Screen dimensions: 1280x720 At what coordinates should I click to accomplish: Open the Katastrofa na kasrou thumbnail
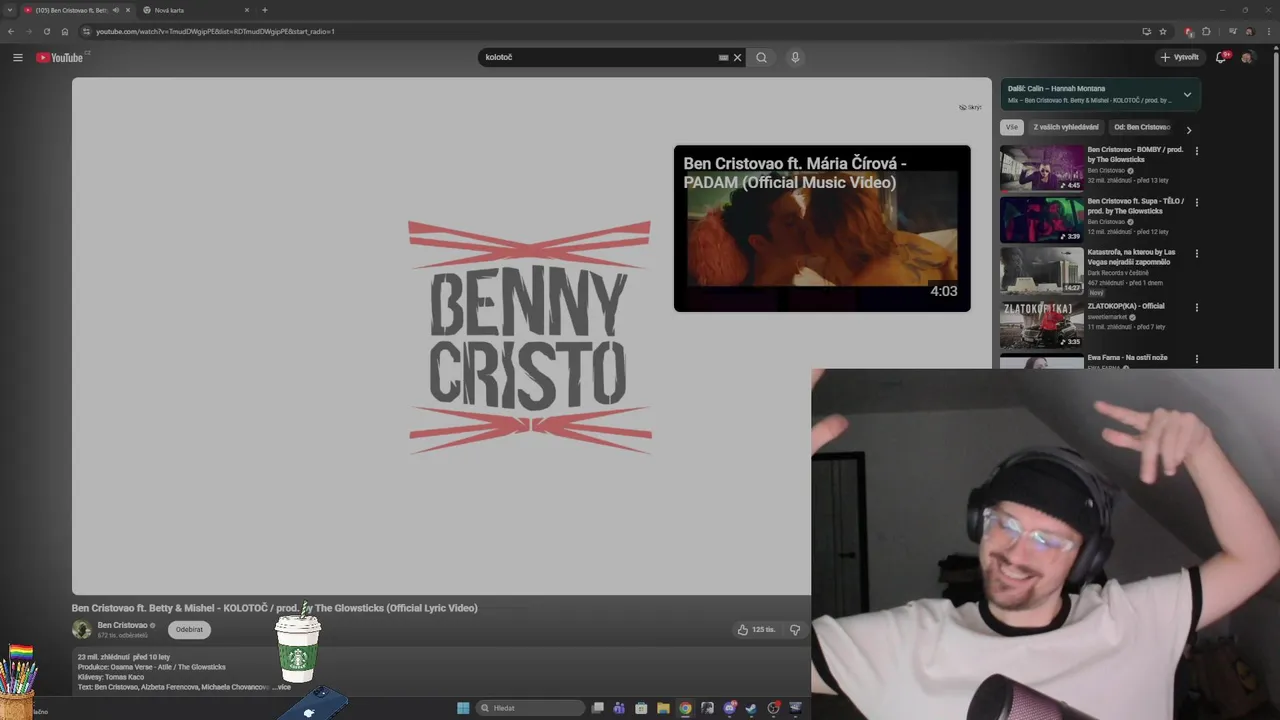coord(1042,272)
